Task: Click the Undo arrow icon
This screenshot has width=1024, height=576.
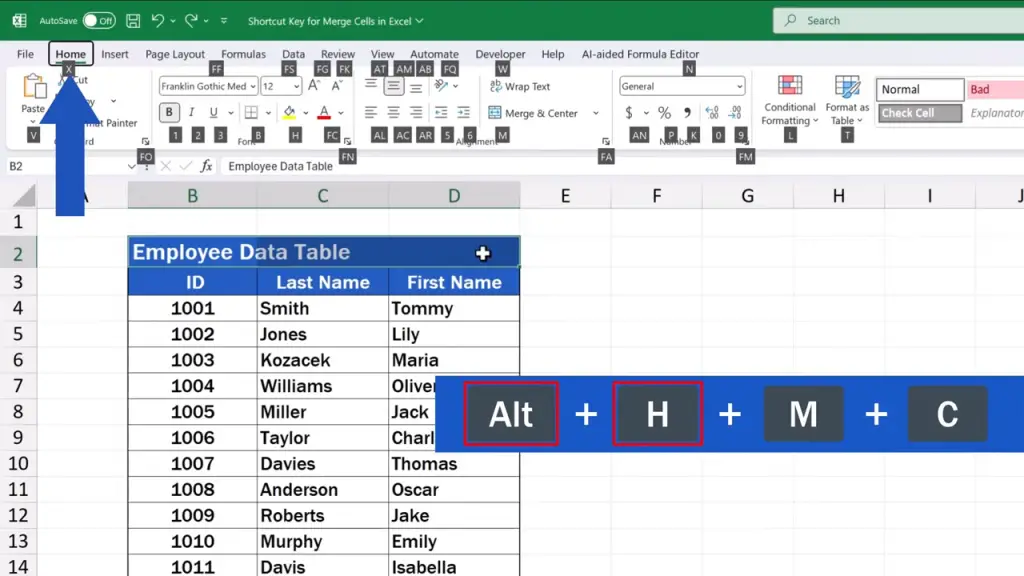Action: [x=158, y=20]
